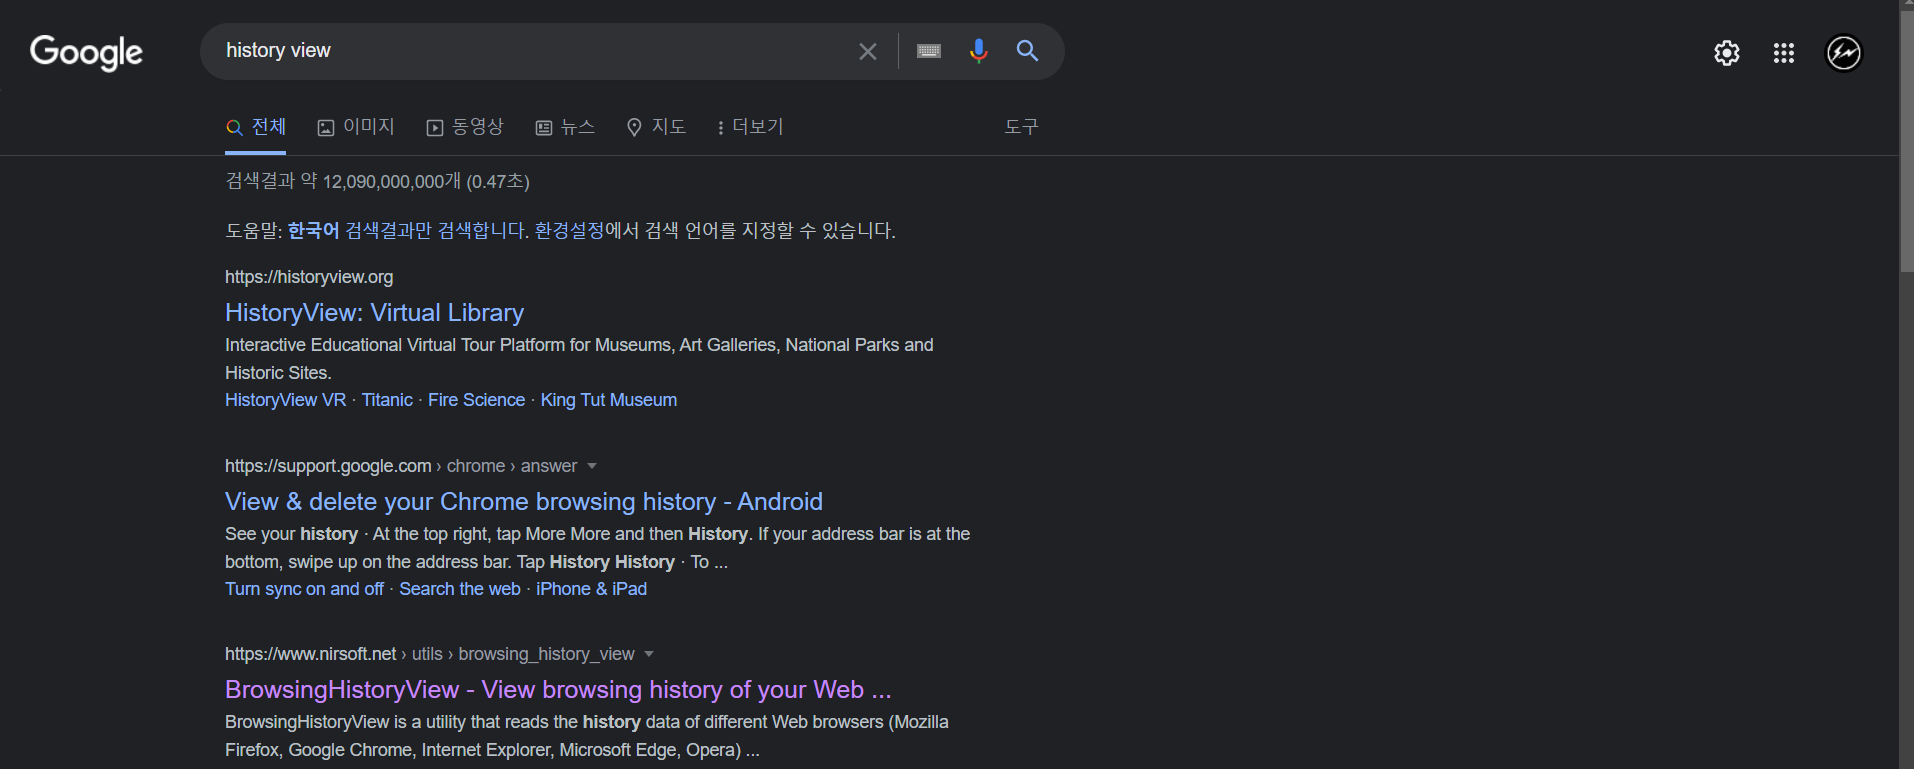
Task: Open the on-screen keyboard input tool
Action: click(929, 51)
